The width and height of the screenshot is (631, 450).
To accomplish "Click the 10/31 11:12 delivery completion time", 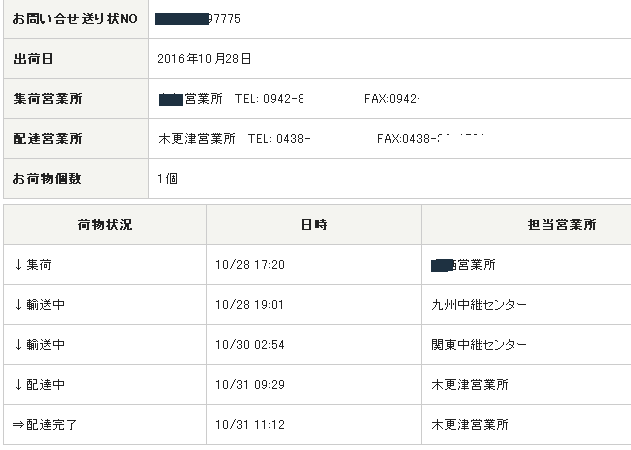I will pos(249,425).
